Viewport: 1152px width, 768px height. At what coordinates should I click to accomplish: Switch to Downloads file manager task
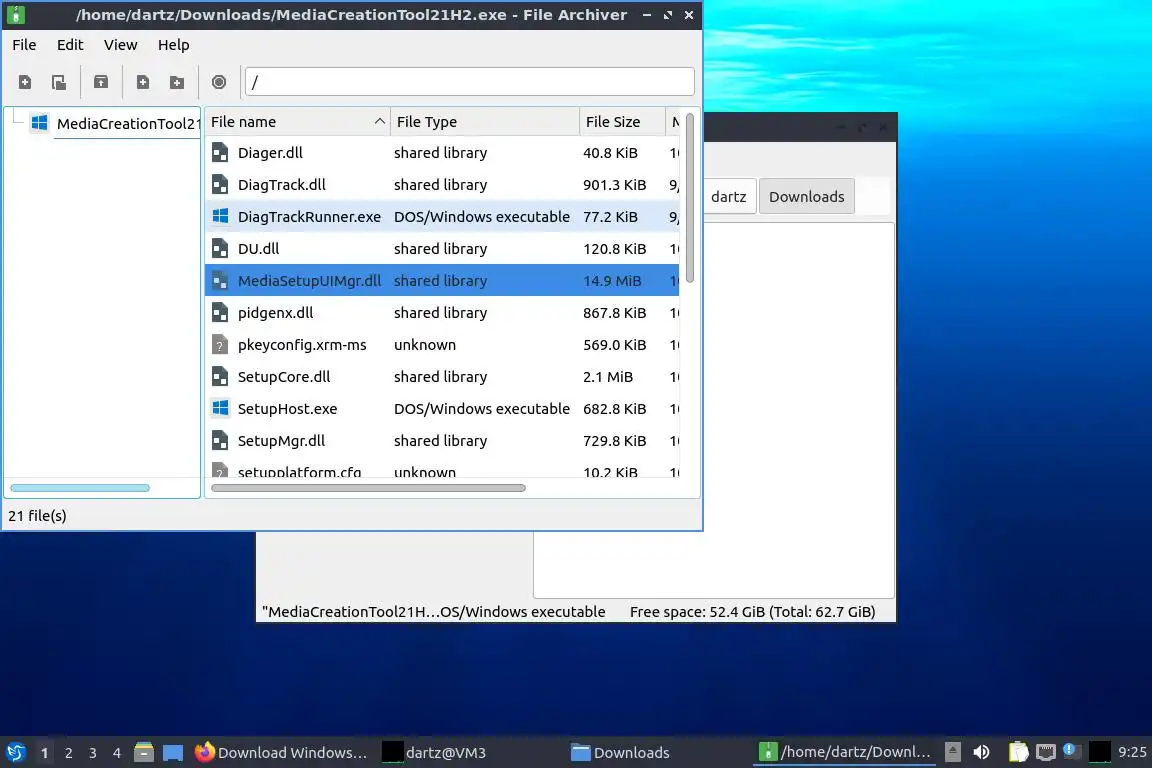pos(658,753)
